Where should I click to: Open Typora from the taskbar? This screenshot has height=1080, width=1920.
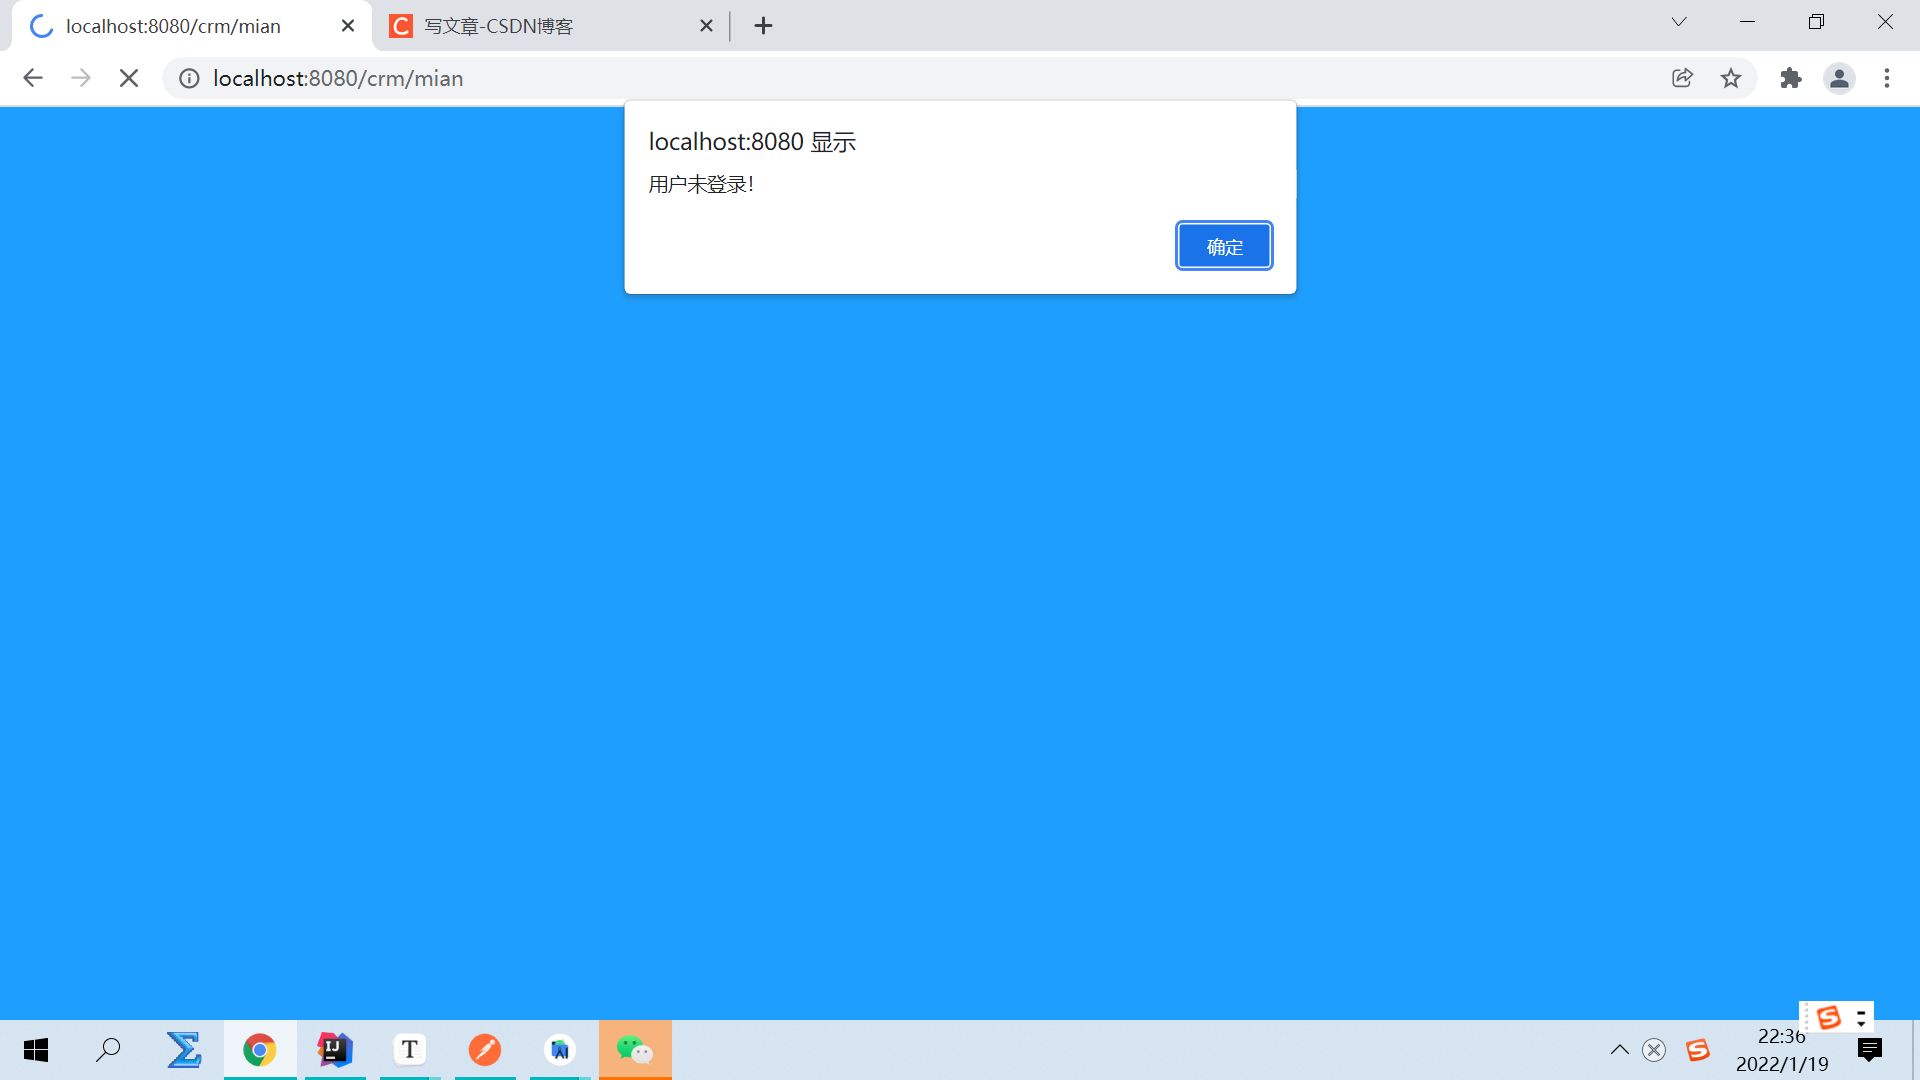(409, 1049)
